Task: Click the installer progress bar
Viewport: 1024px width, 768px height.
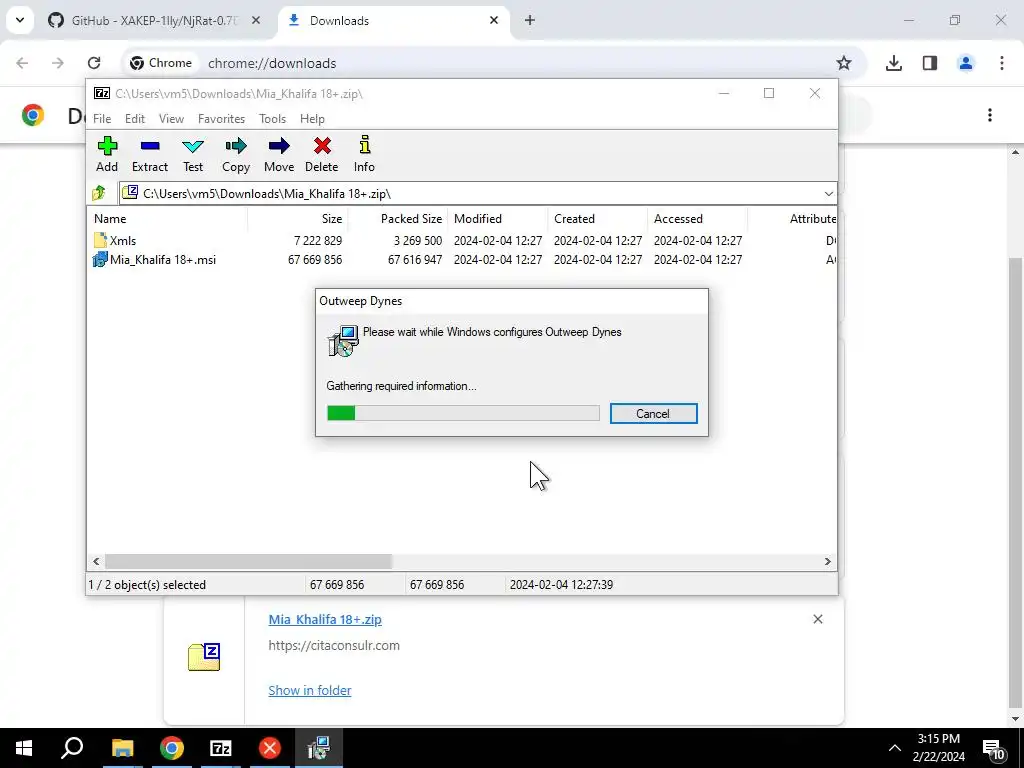Action: click(463, 413)
